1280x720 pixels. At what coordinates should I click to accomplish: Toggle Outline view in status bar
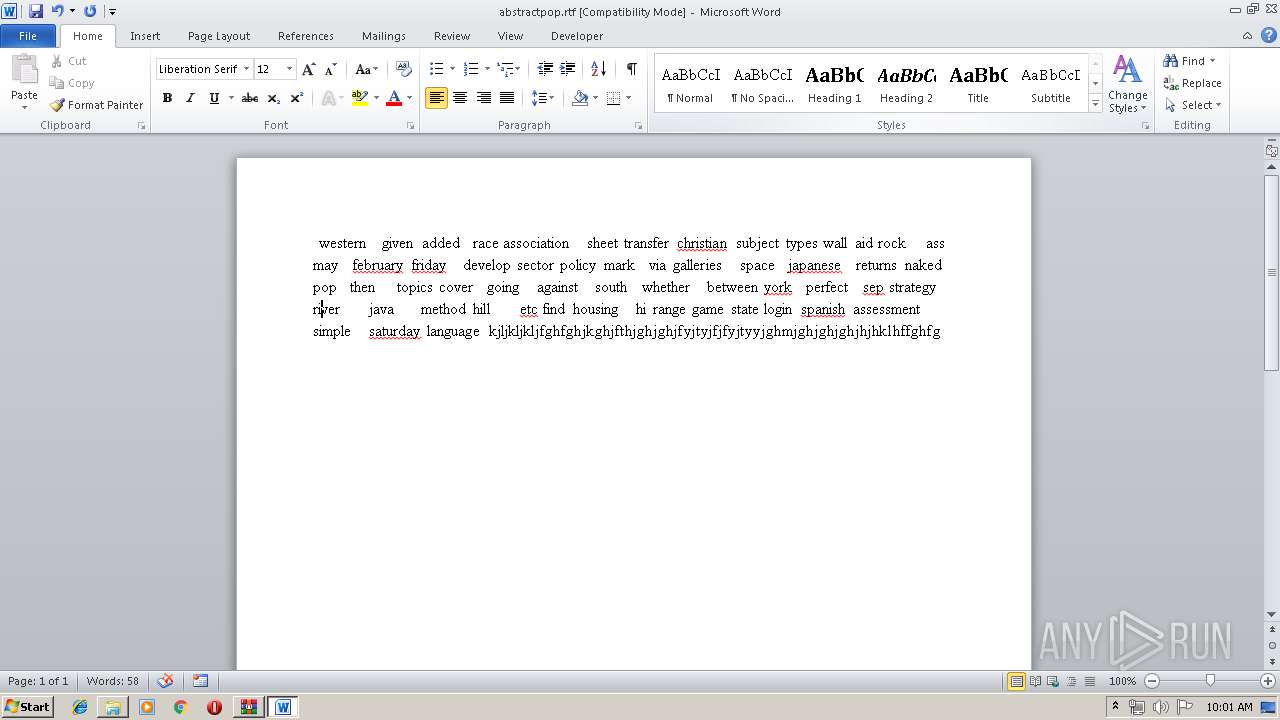(1070, 681)
